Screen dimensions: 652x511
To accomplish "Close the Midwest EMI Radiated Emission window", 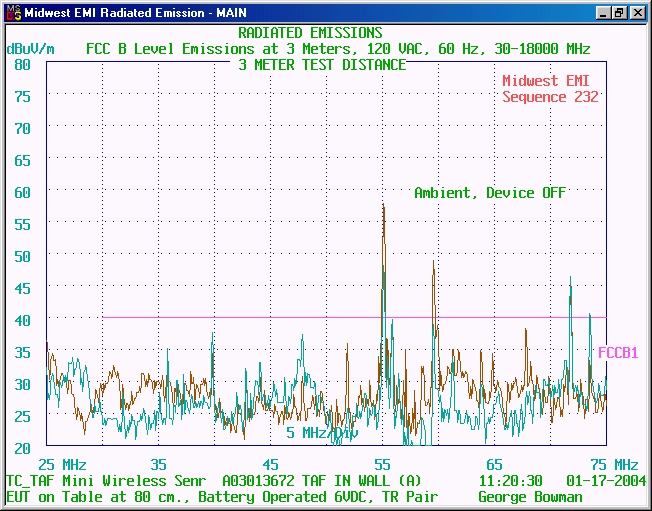I will (637, 13).
